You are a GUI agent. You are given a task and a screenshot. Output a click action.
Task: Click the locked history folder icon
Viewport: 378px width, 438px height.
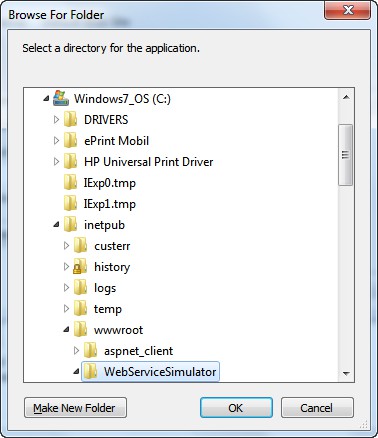(x=80, y=267)
